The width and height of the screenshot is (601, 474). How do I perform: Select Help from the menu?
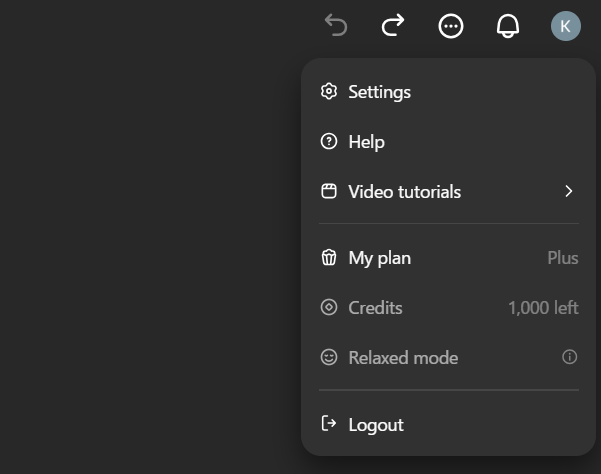pos(448,141)
